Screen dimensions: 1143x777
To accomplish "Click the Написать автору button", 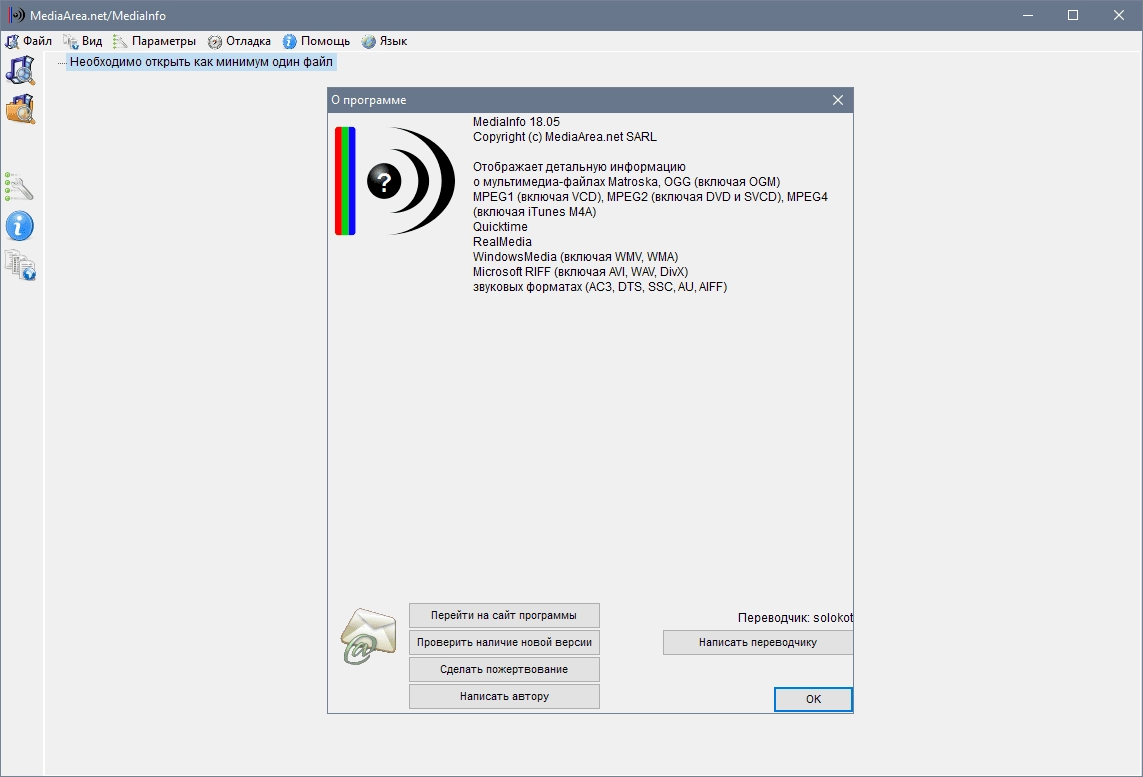I will 504,696.
